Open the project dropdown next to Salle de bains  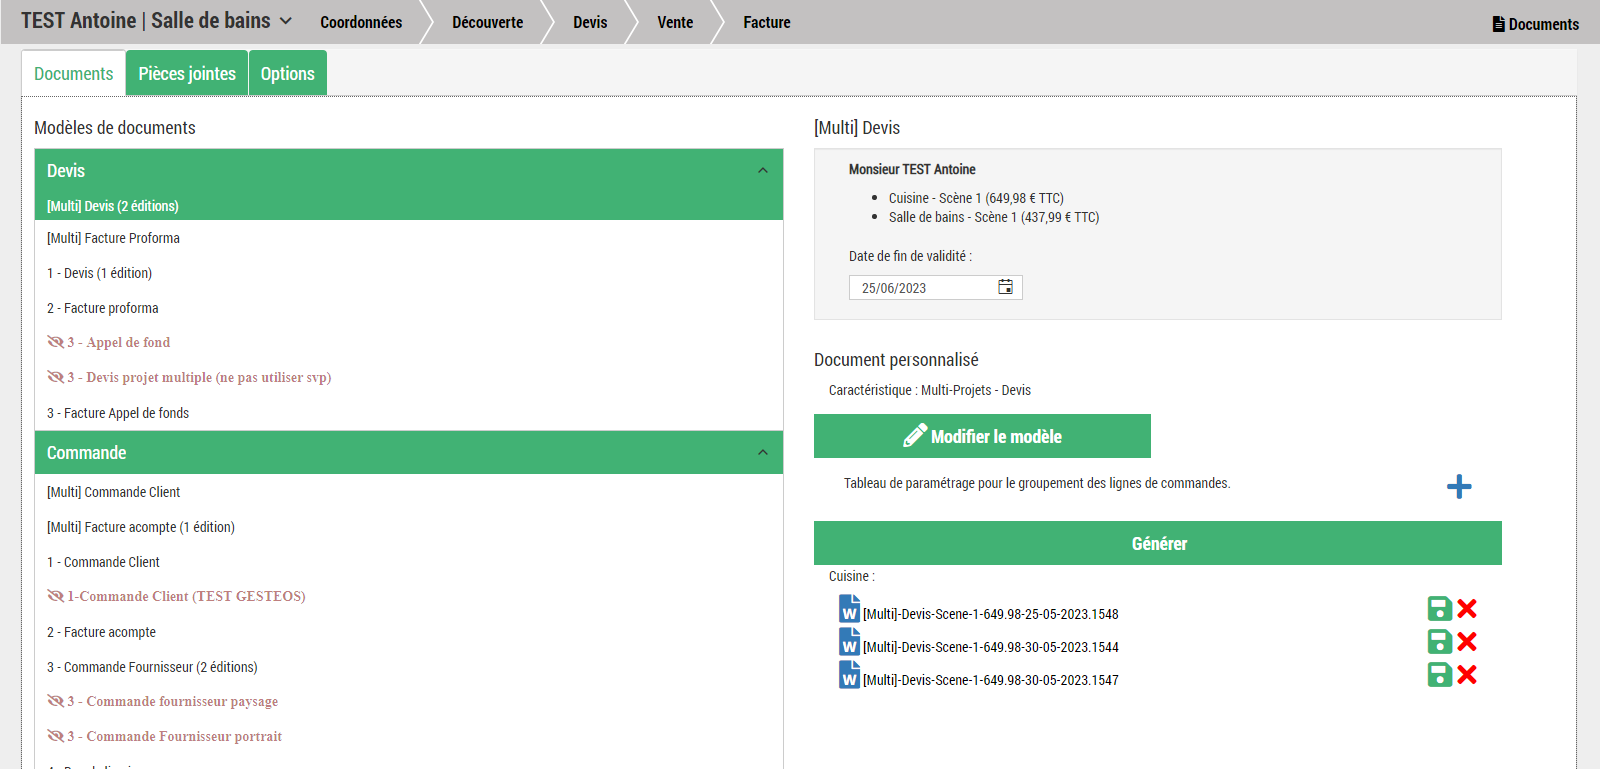point(286,21)
